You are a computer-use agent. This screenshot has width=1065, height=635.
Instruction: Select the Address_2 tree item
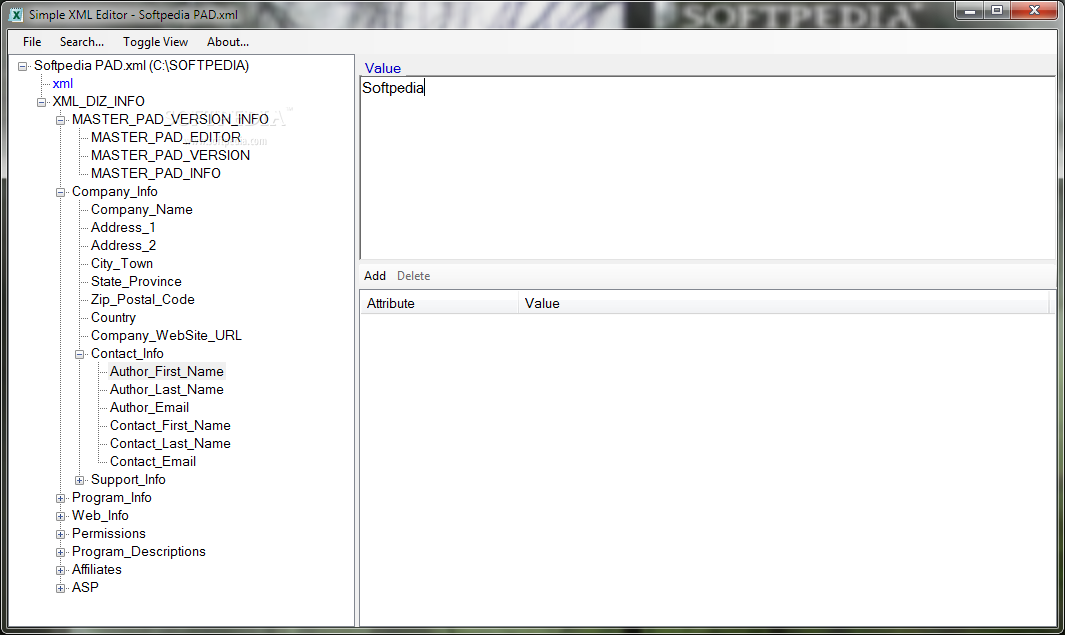[x=123, y=245]
